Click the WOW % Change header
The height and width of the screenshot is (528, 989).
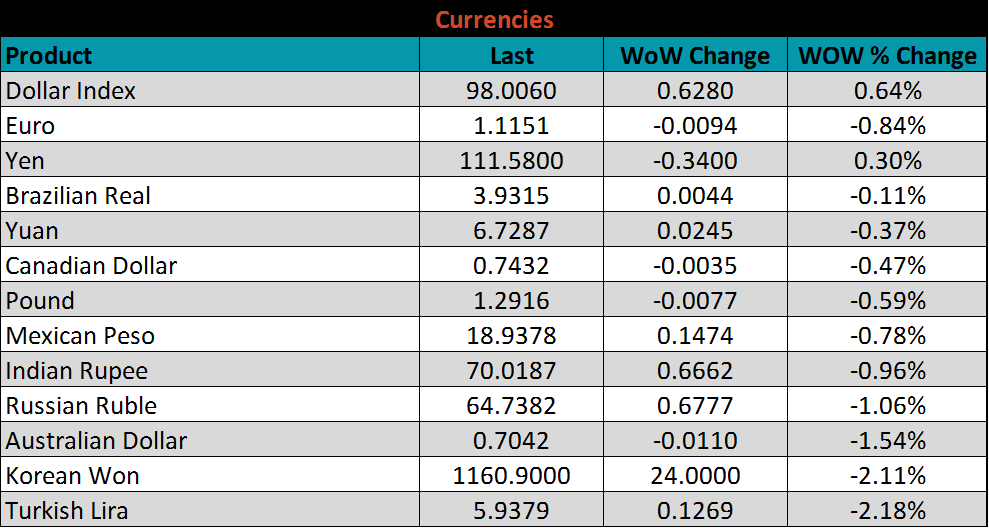click(x=887, y=56)
